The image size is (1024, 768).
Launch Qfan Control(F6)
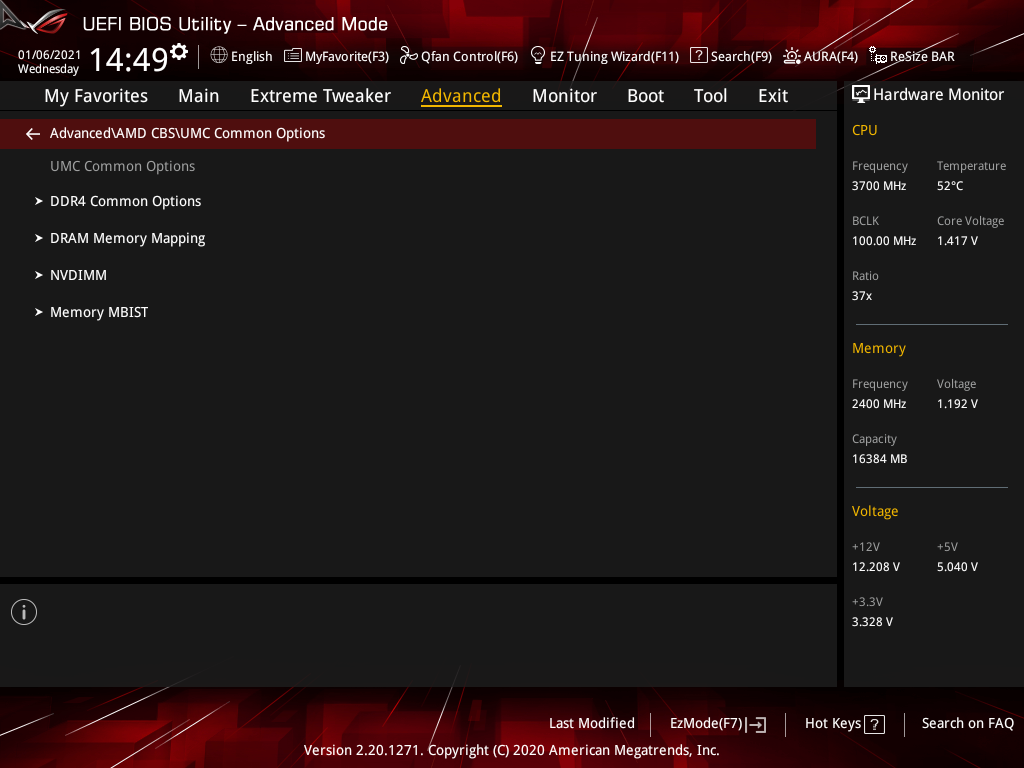pos(469,57)
